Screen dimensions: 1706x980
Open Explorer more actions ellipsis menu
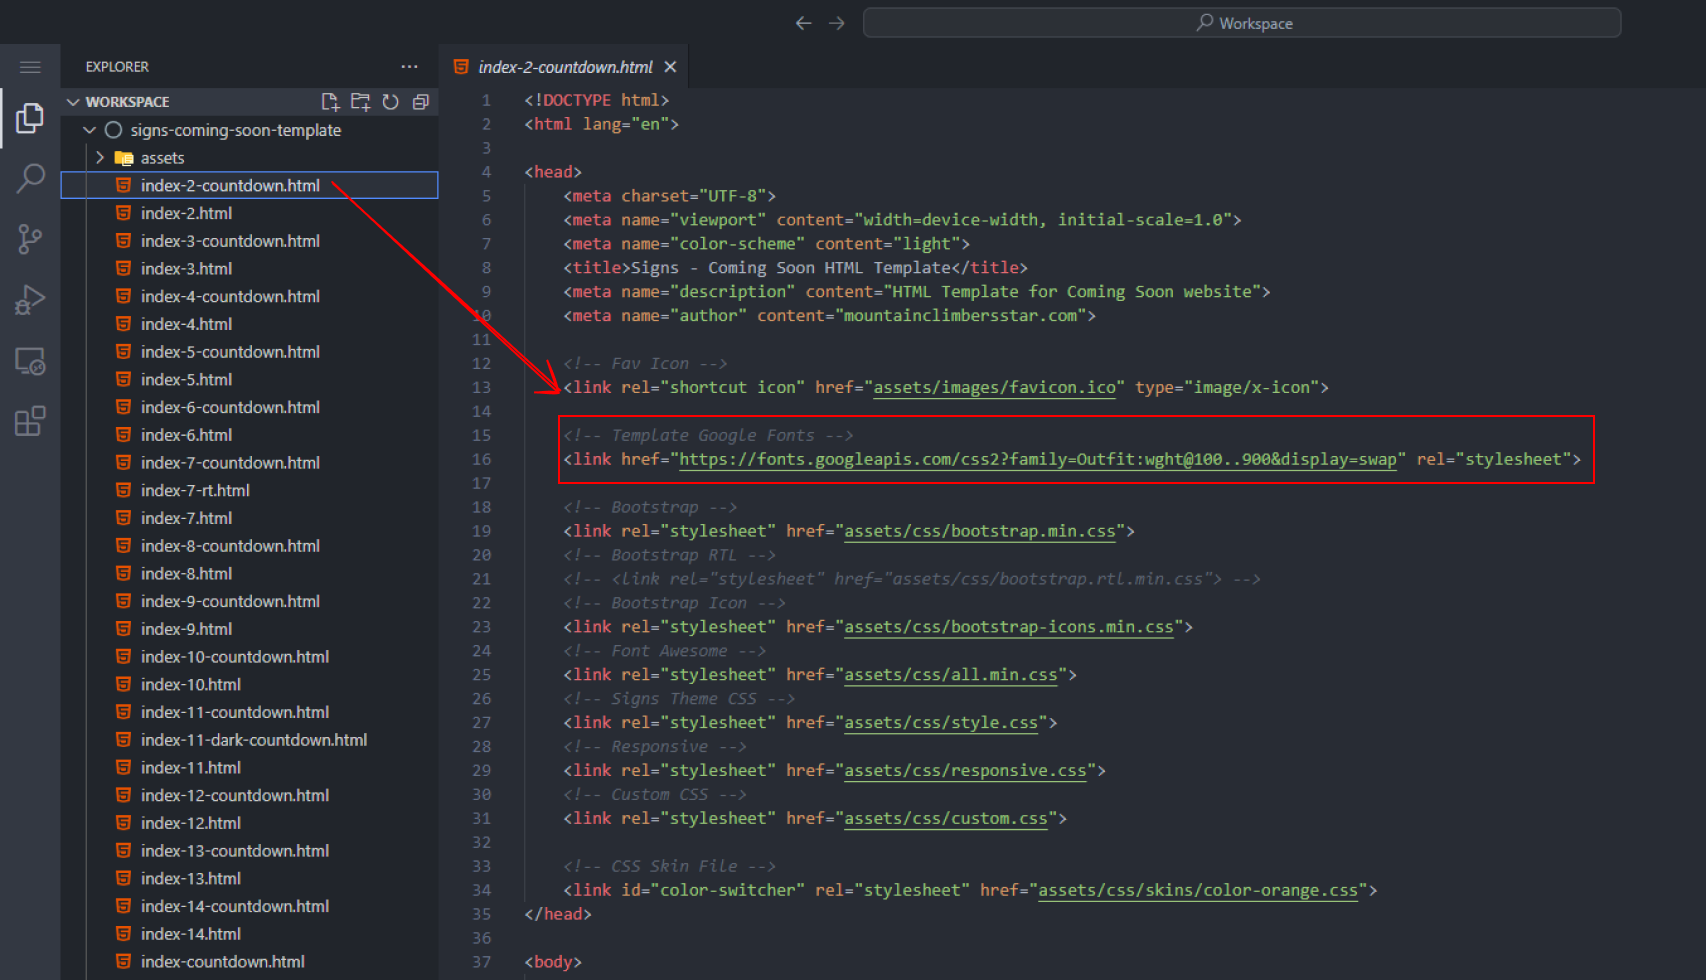(x=409, y=67)
